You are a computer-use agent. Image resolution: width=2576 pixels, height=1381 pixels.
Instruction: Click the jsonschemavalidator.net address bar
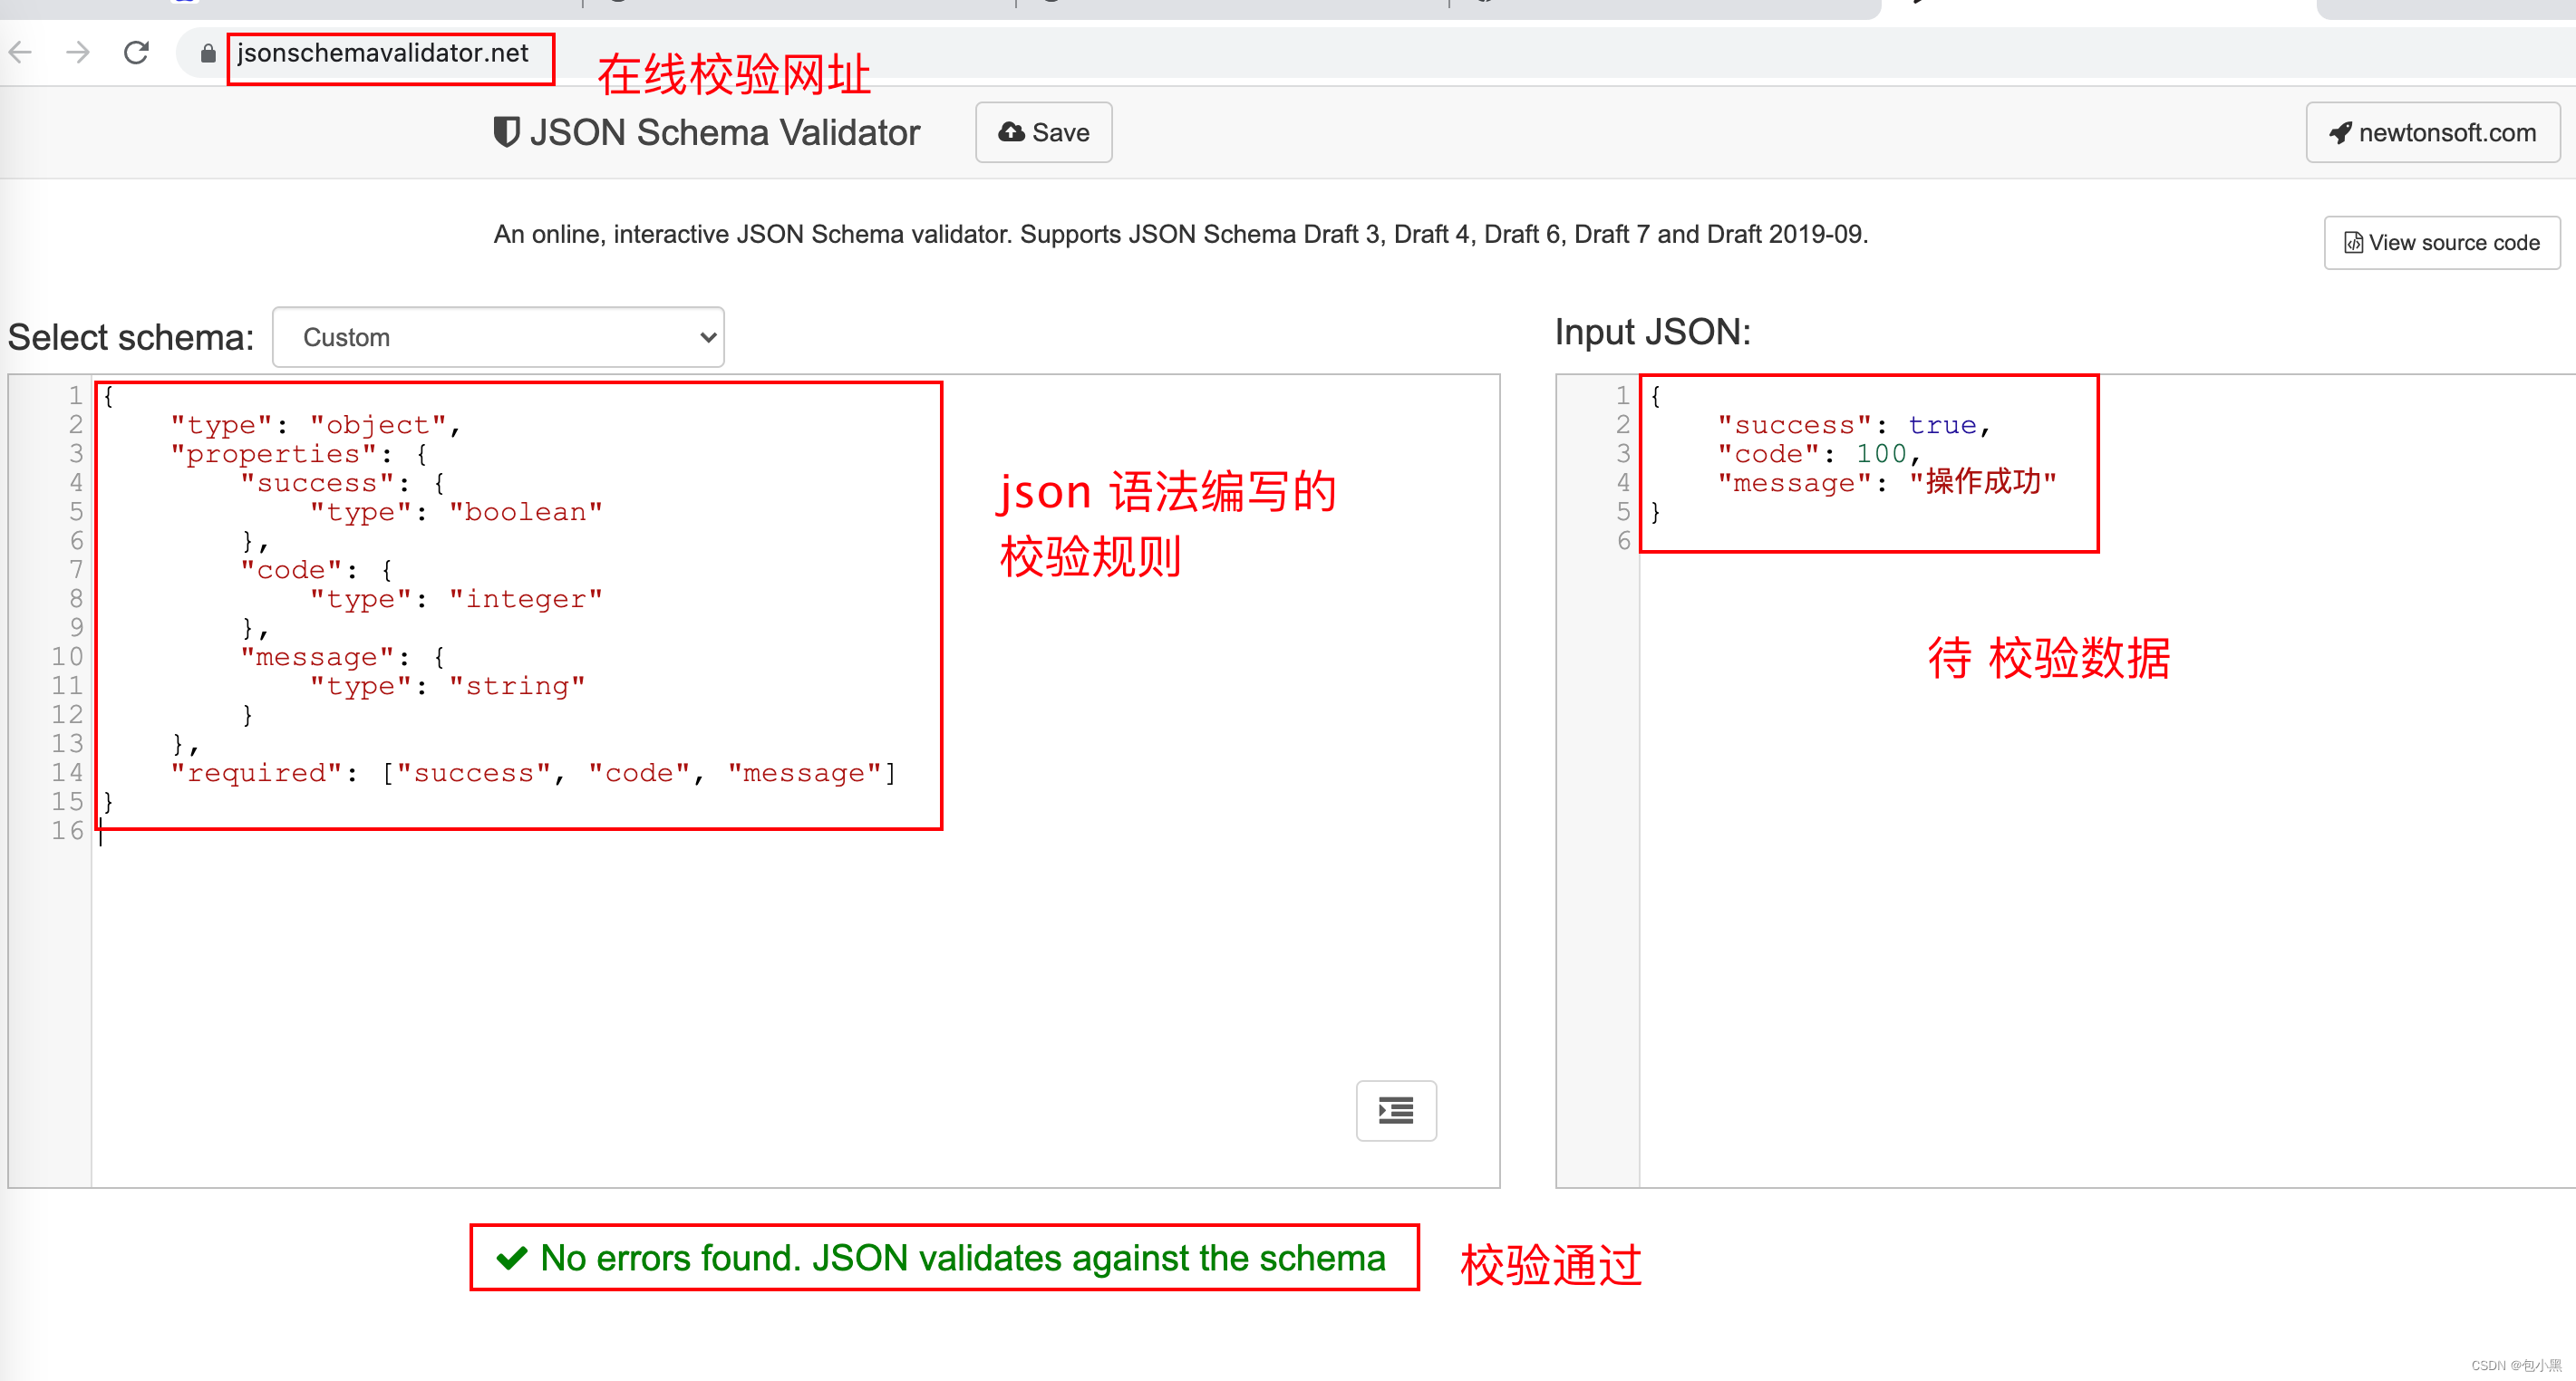[x=383, y=53]
